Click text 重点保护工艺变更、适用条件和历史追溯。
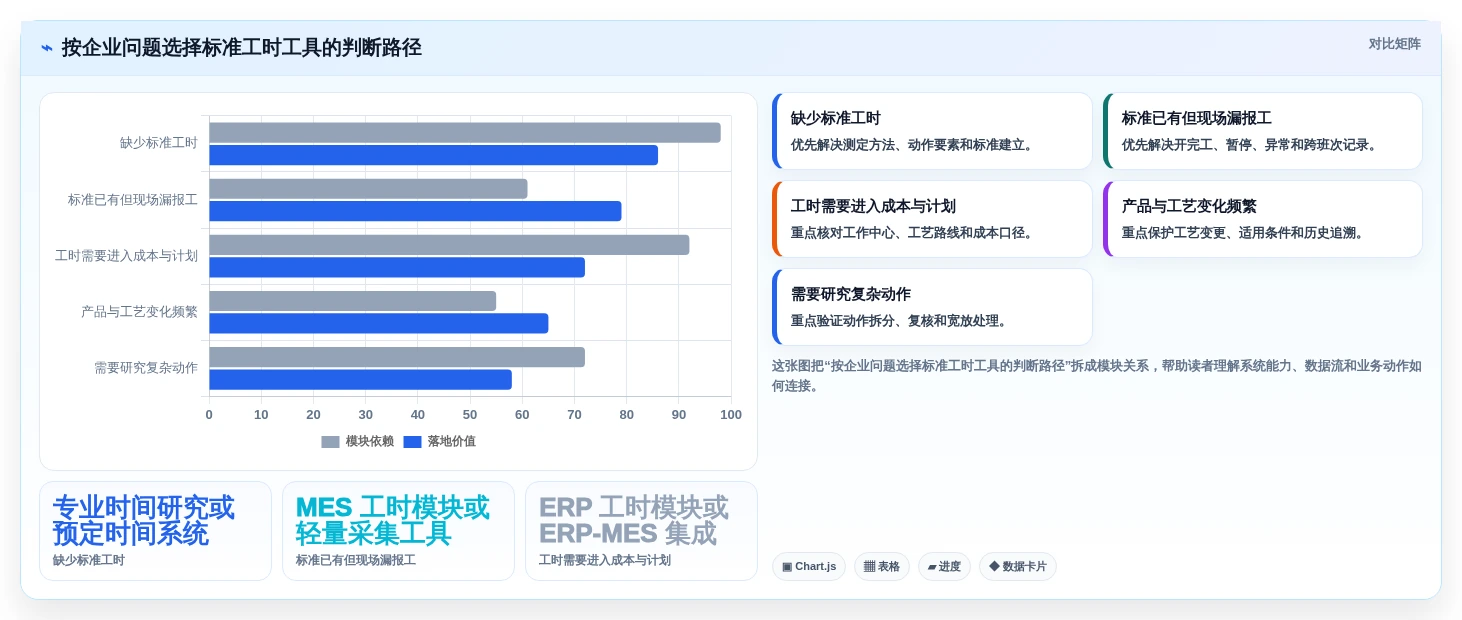 pyautogui.click(x=1245, y=233)
